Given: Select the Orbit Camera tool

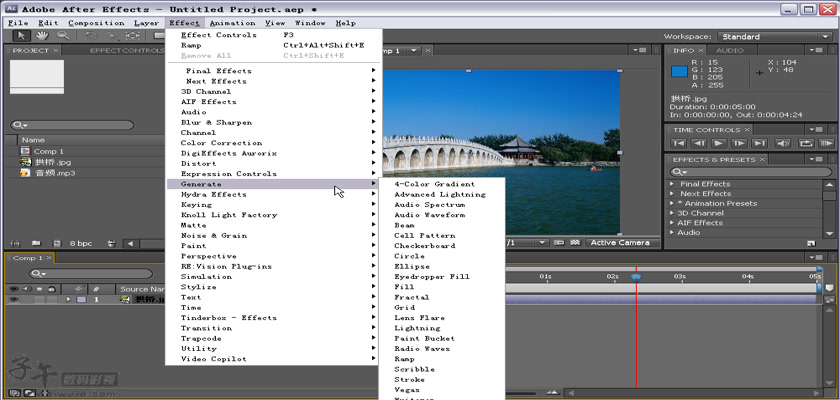Looking at the screenshot, I should [111, 36].
